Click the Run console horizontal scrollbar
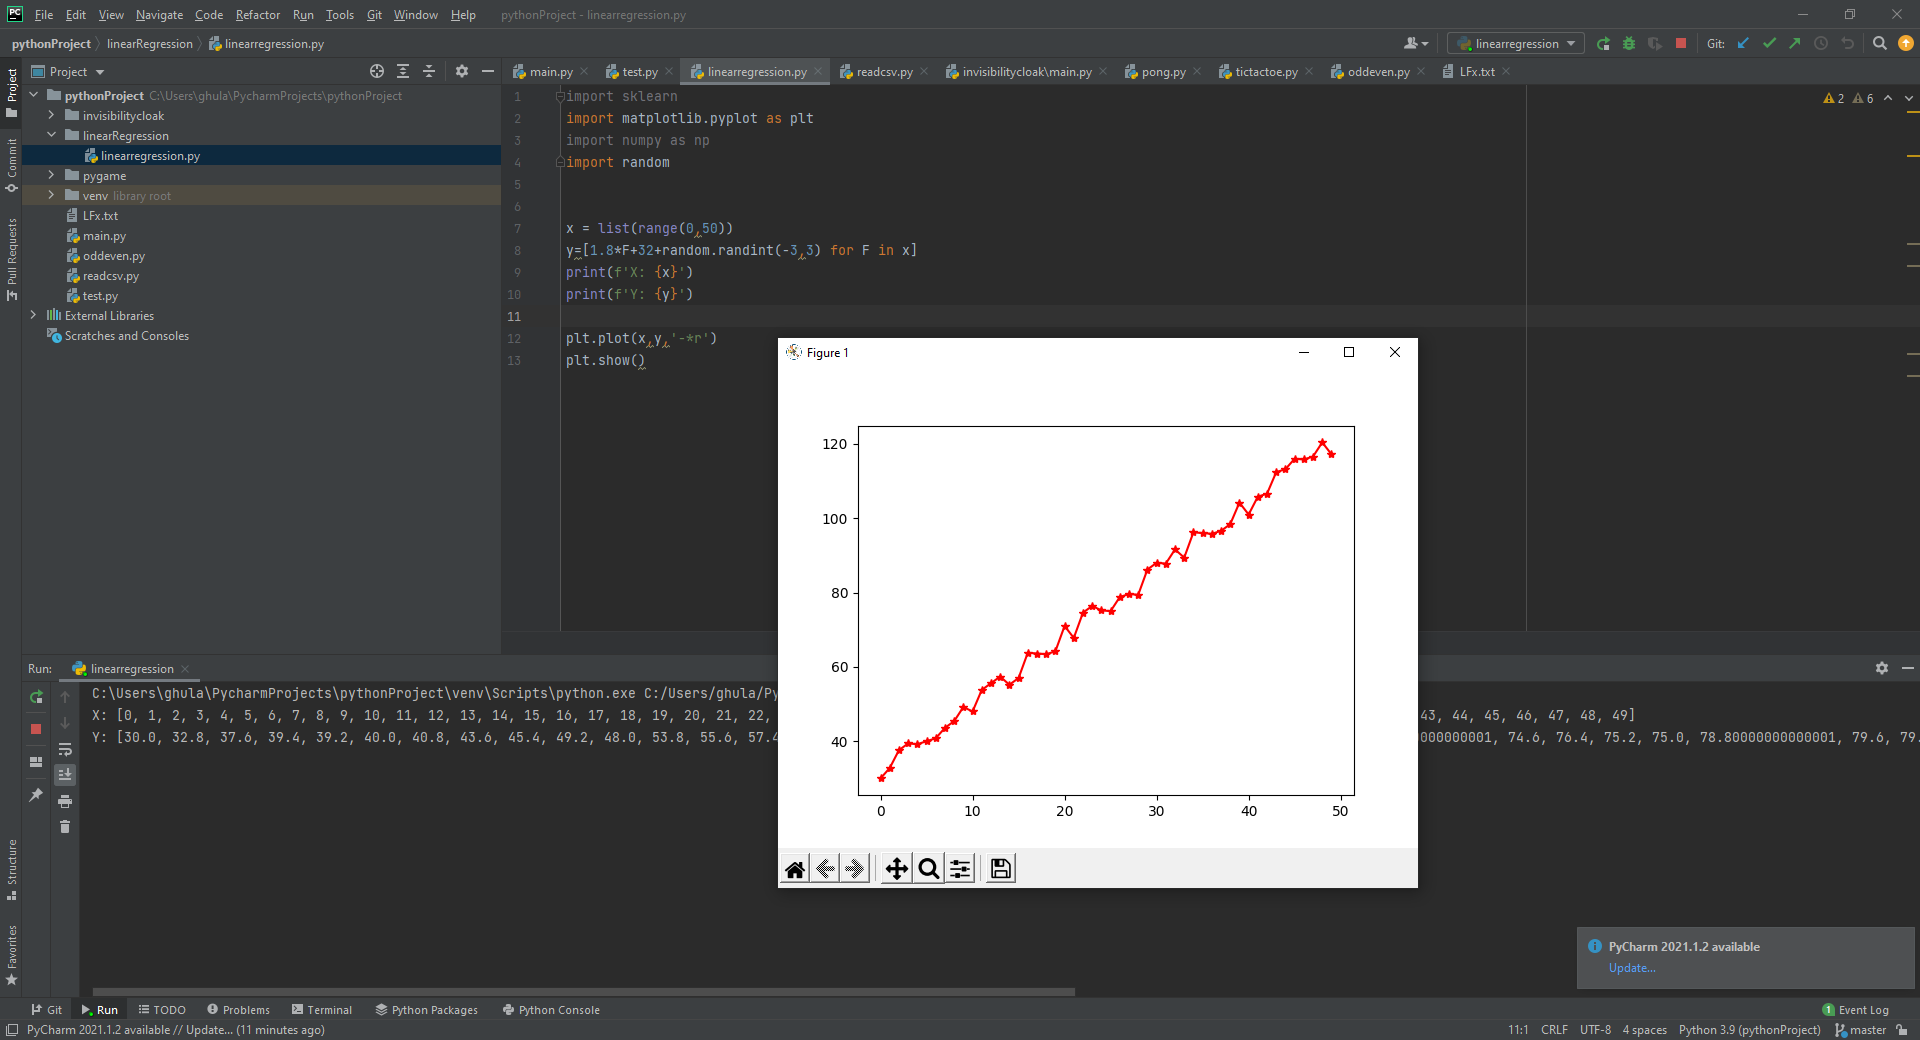The image size is (1920, 1040). [583, 992]
